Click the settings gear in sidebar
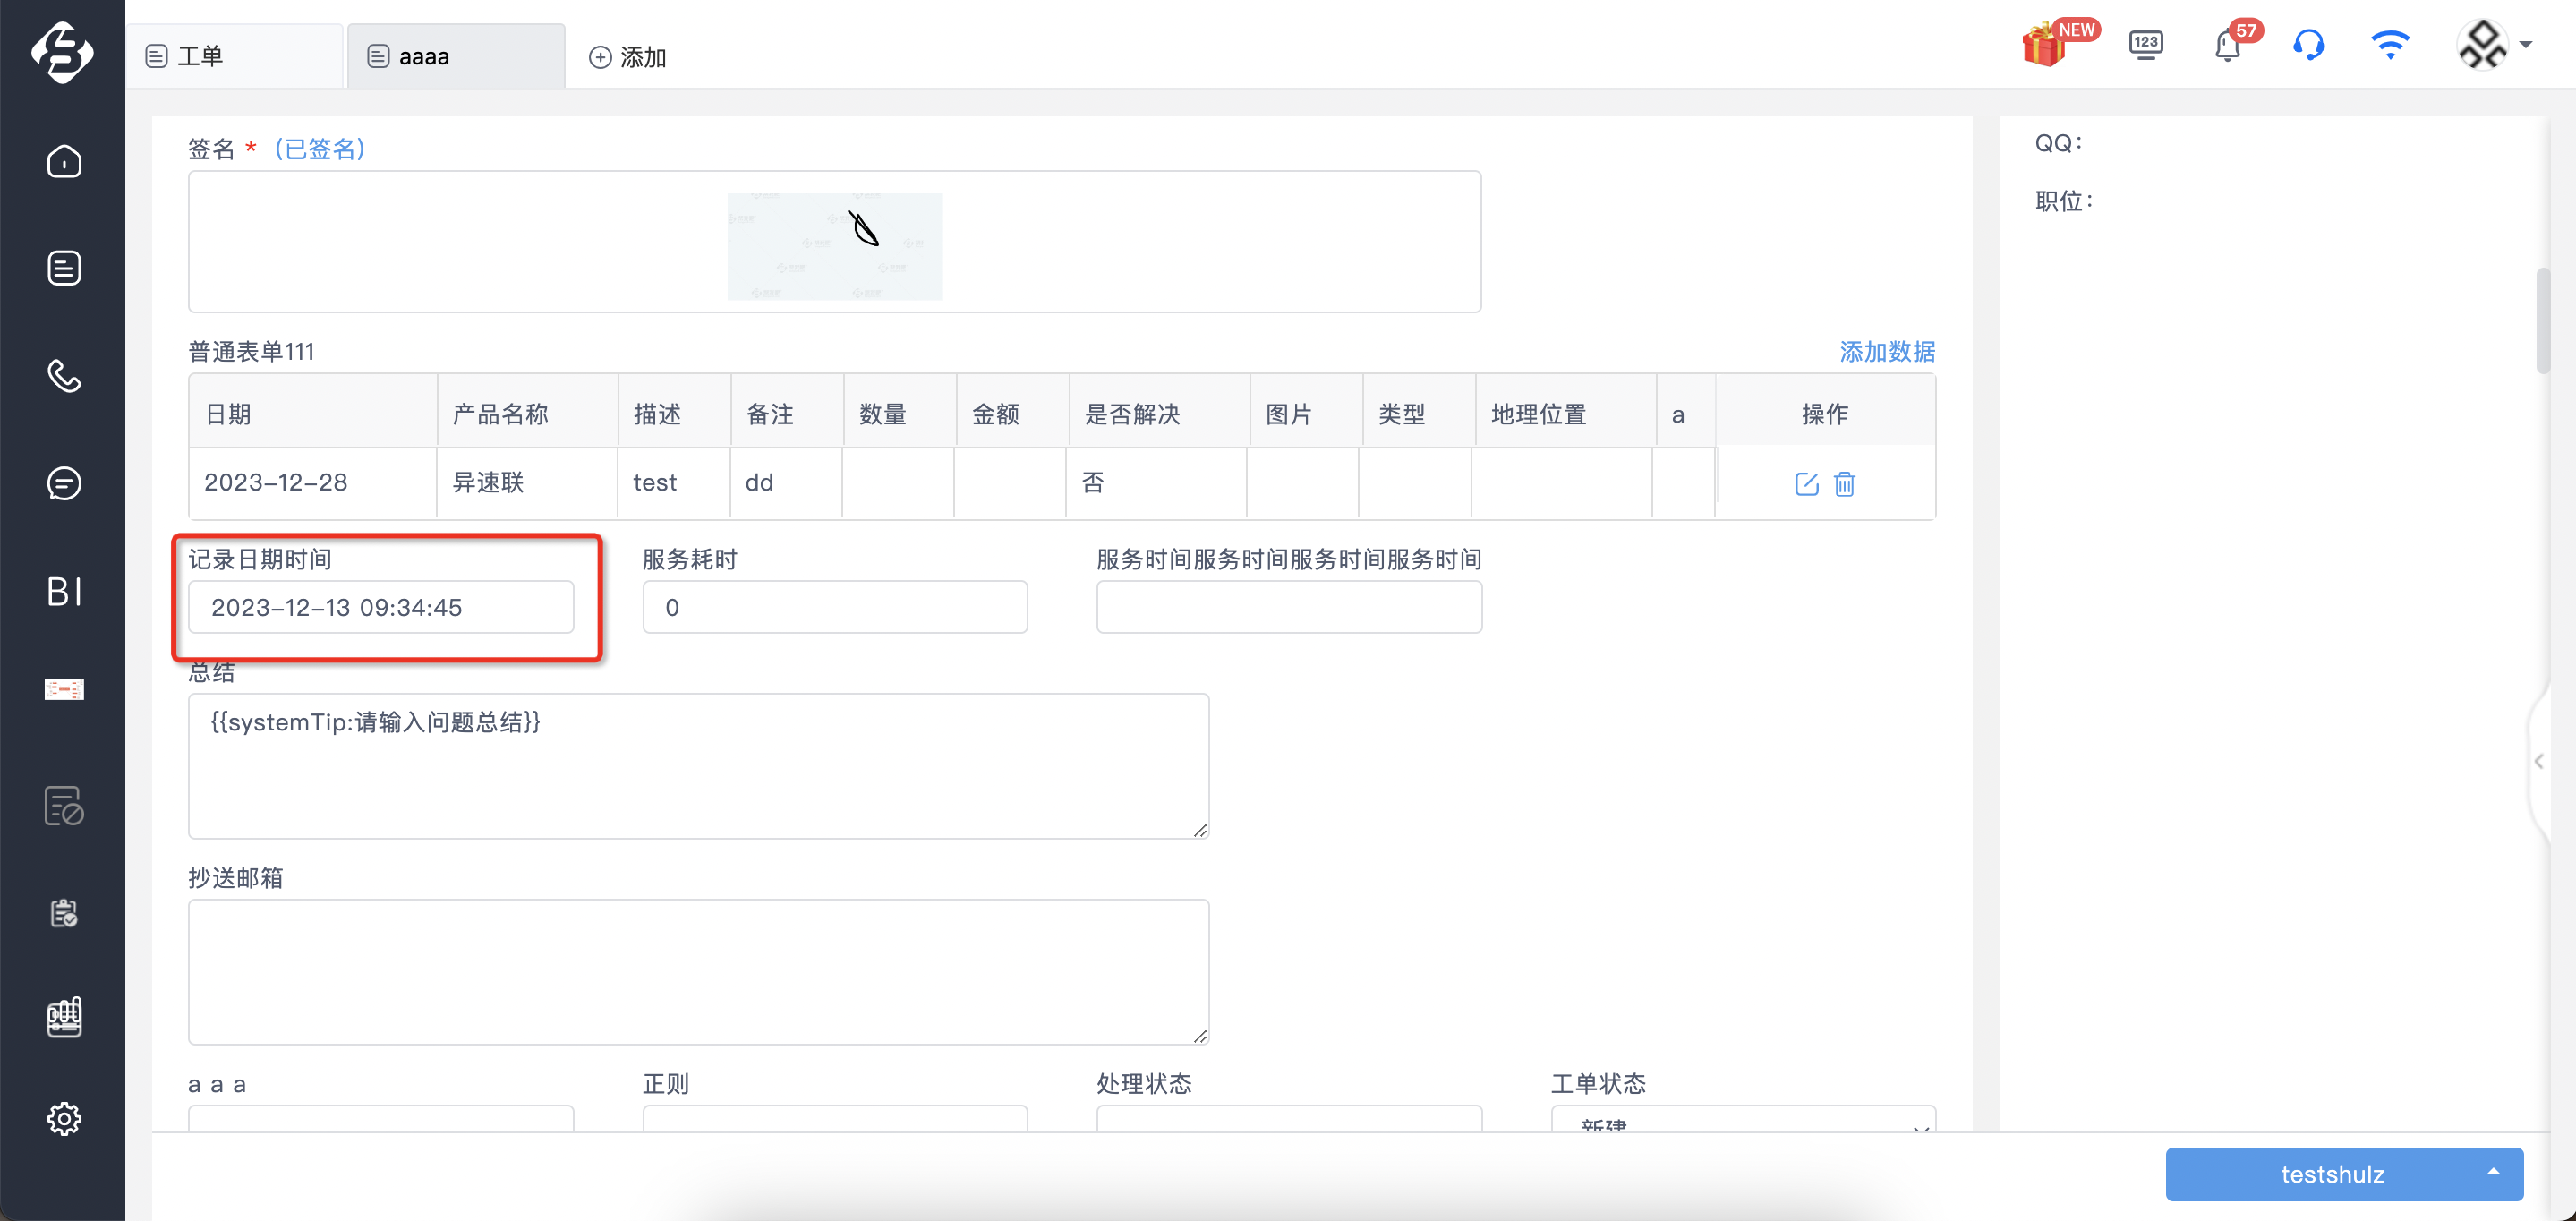Screen dimensions: 2576x1221 point(64,1118)
